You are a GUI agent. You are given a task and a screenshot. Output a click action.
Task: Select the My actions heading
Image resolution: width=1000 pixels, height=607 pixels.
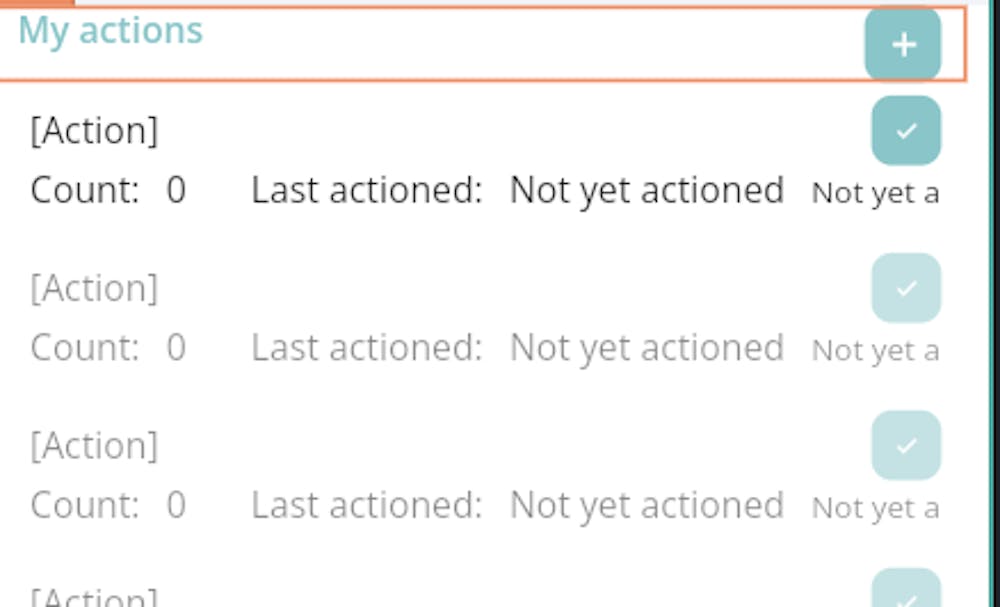tap(110, 31)
